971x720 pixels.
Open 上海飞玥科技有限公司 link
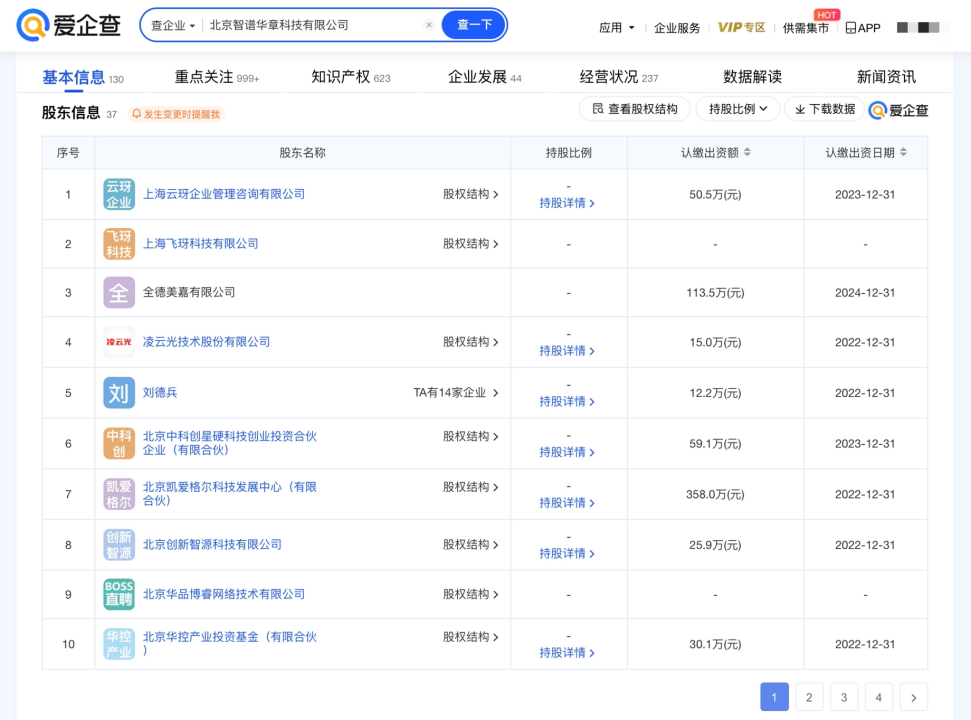201,244
